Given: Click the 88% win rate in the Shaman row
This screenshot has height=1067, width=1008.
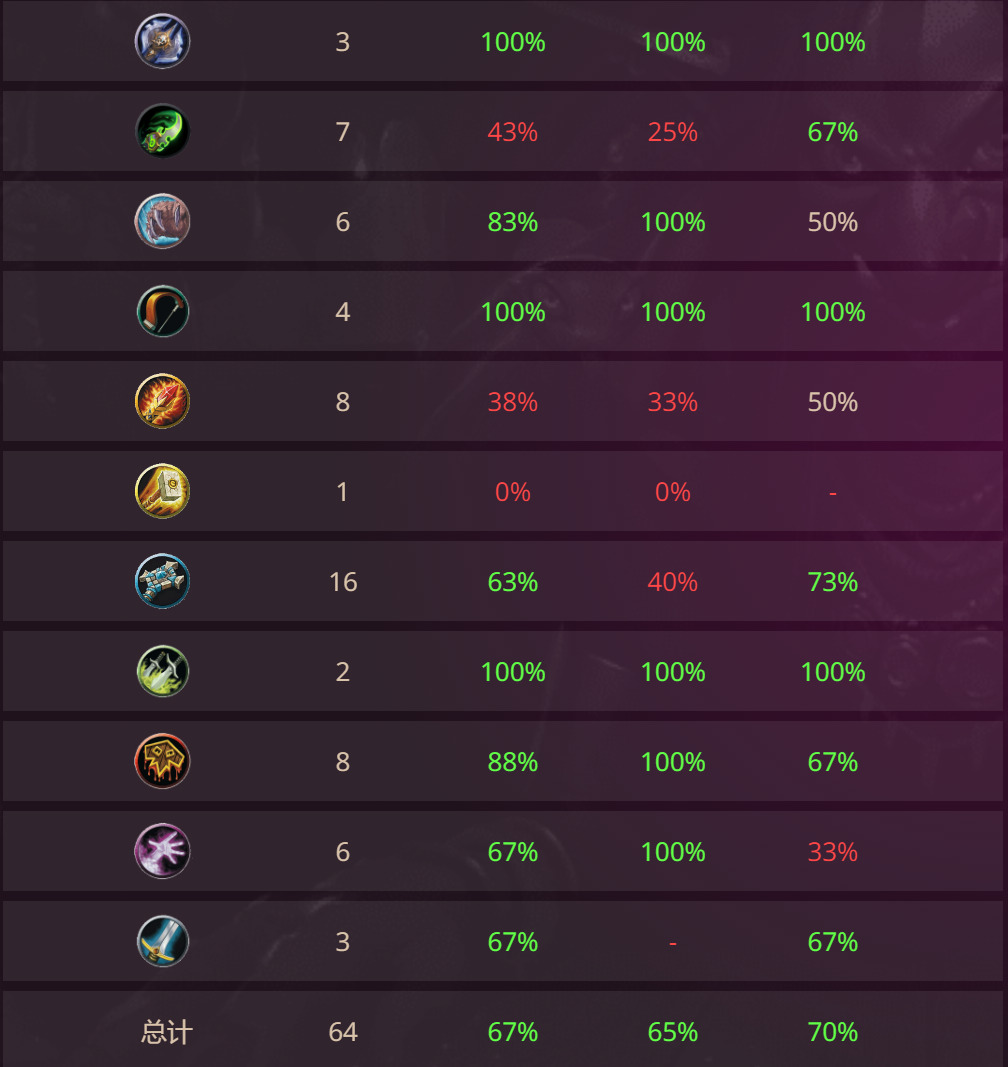Looking at the screenshot, I should click(x=513, y=762).
